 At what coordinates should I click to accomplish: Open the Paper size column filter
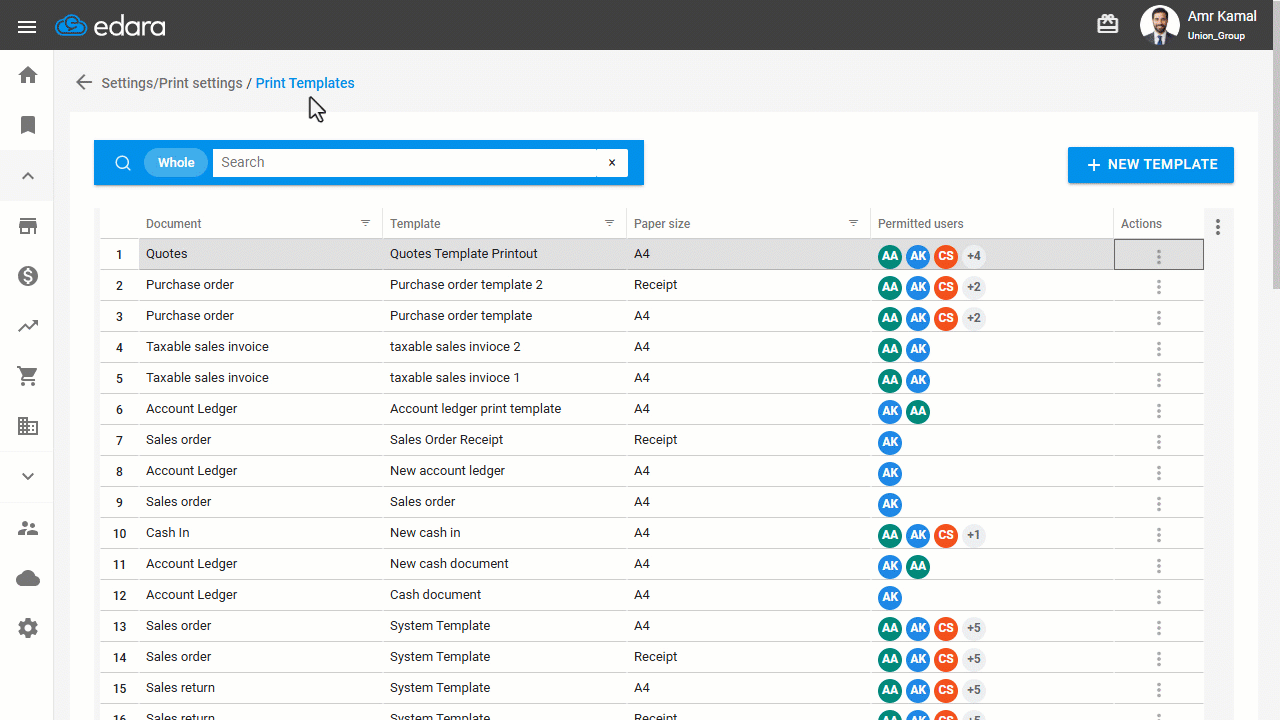854,223
